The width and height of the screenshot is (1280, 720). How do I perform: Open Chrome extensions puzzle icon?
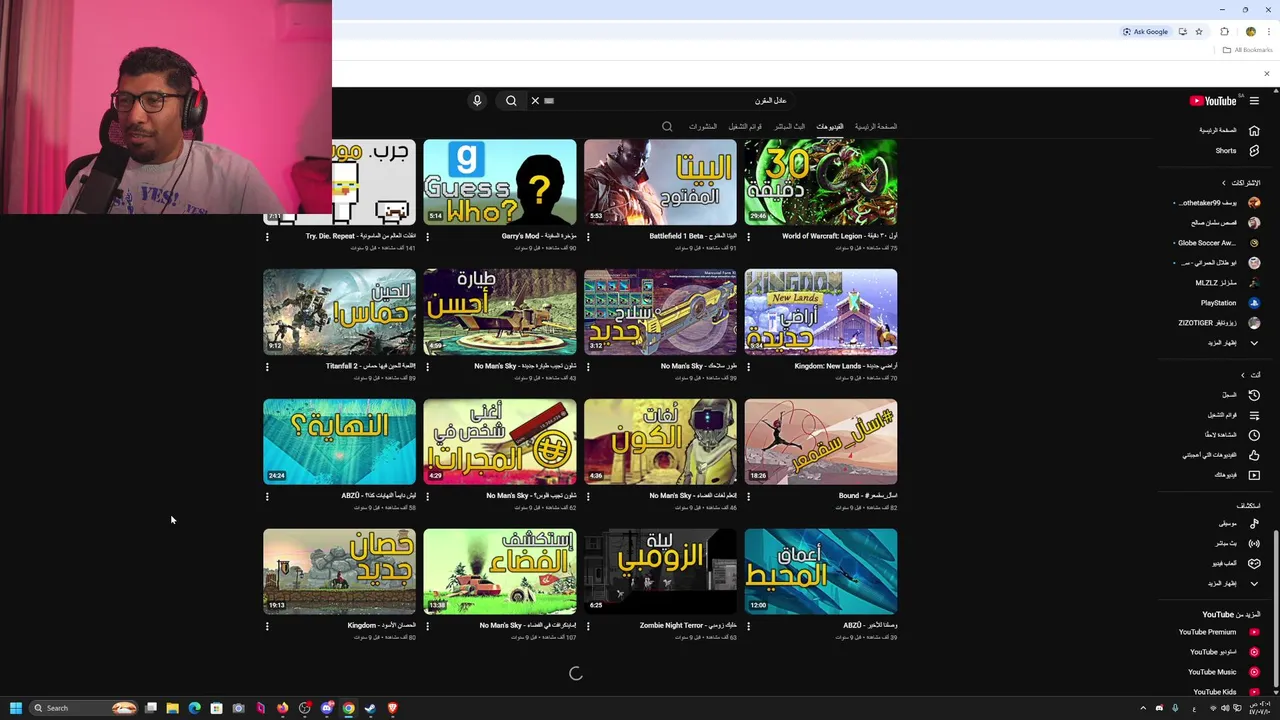pos(1224,32)
